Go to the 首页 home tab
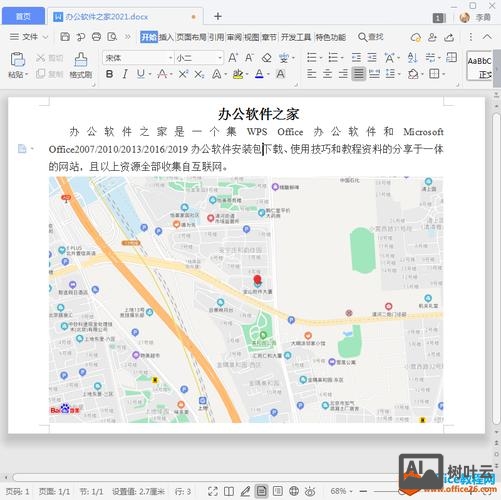This screenshot has width=501, height=500. (x=23, y=16)
